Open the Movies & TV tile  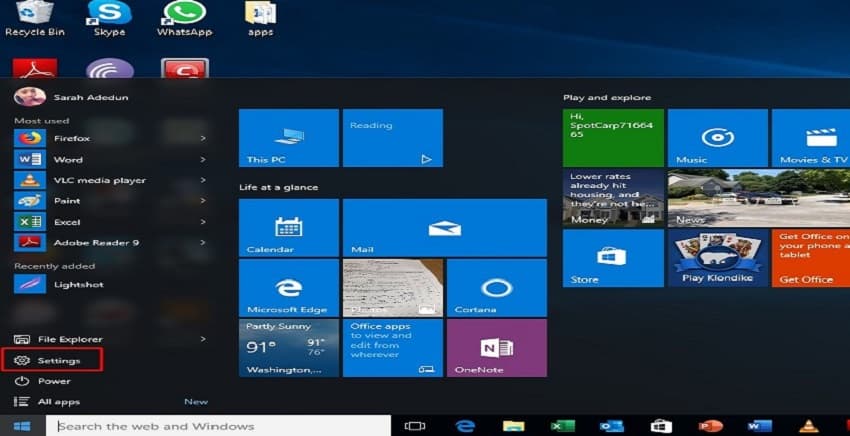pos(811,138)
